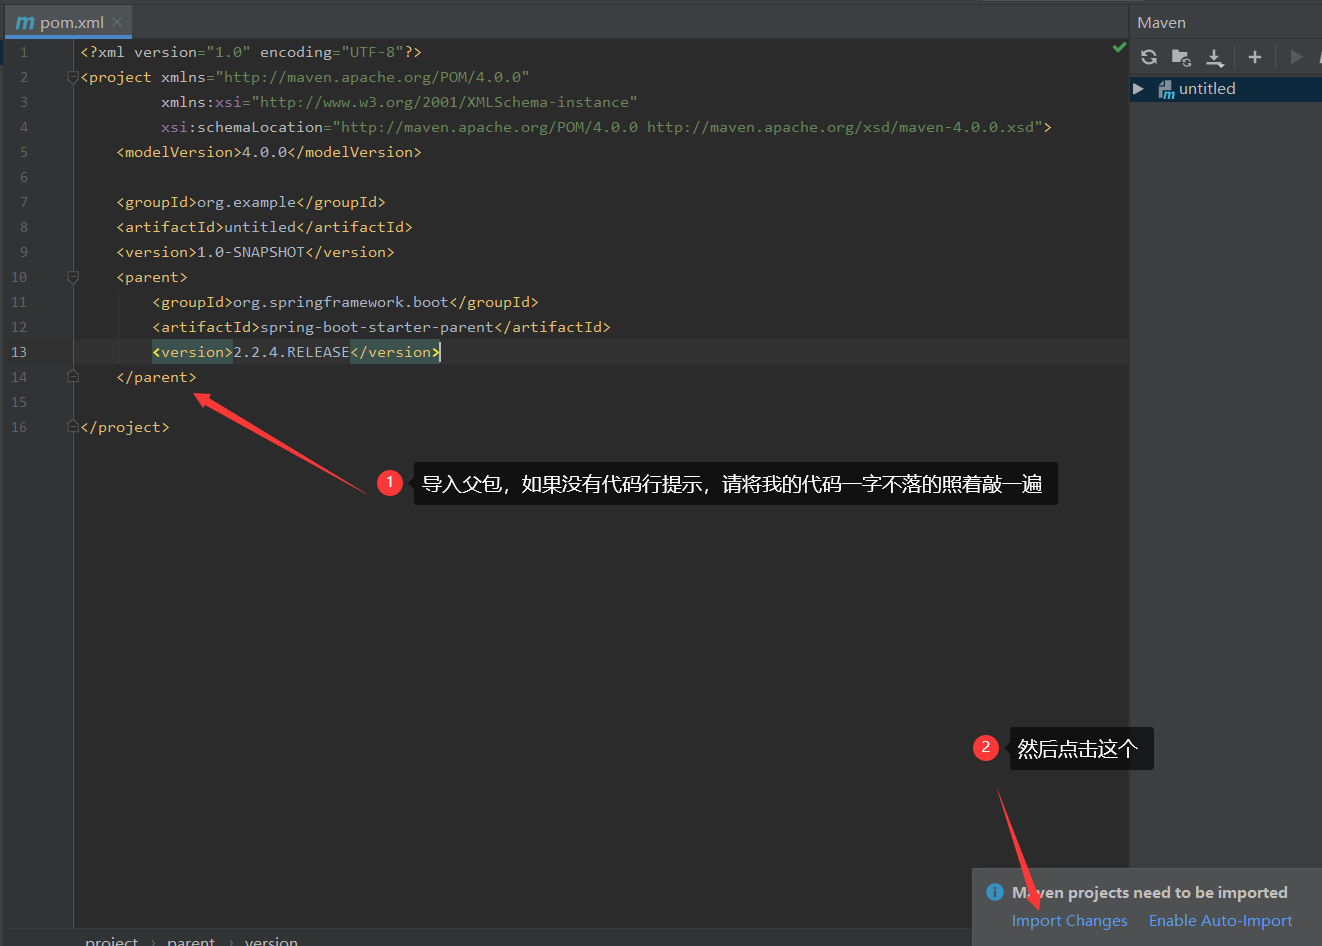Select the untitled project in Maven tree
The height and width of the screenshot is (946, 1322).
point(1207,89)
